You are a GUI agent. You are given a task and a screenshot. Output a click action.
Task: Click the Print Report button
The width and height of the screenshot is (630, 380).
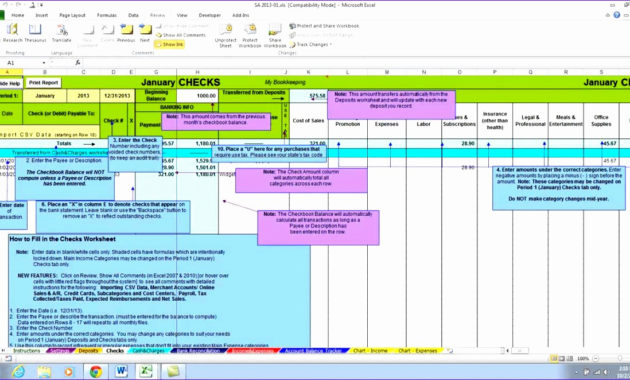(44, 83)
